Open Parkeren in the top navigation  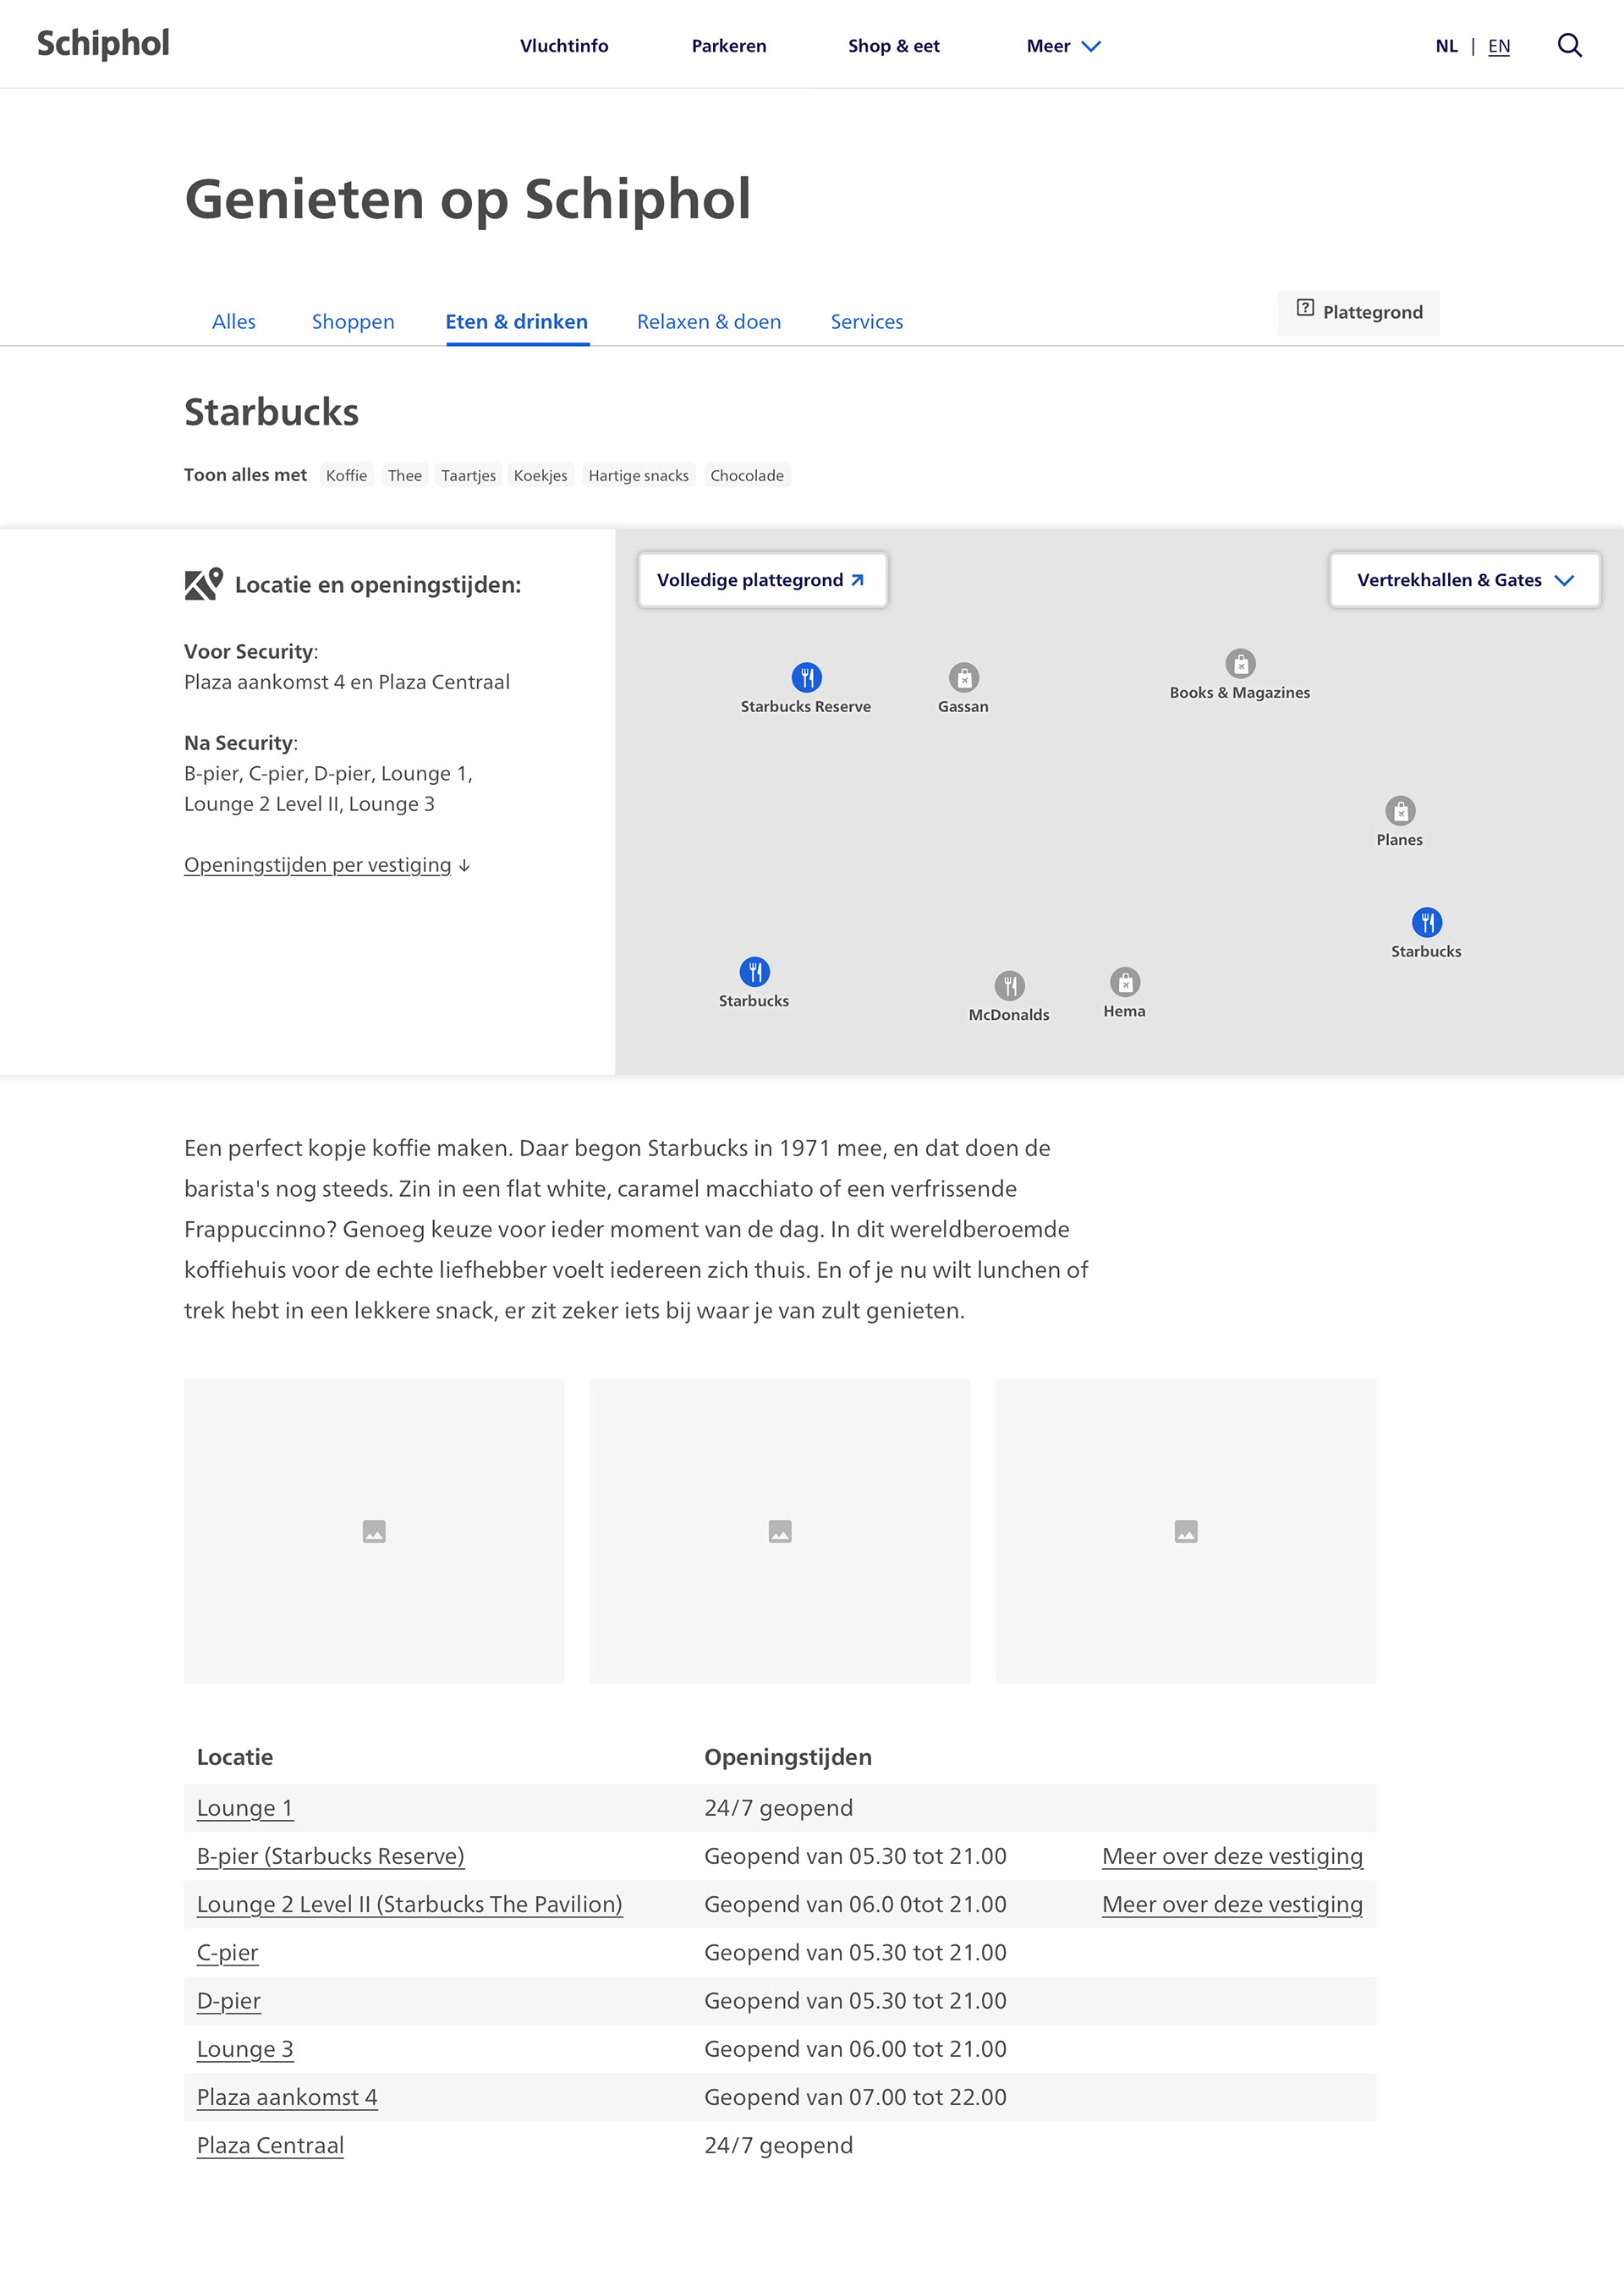(x=729, y=46)
